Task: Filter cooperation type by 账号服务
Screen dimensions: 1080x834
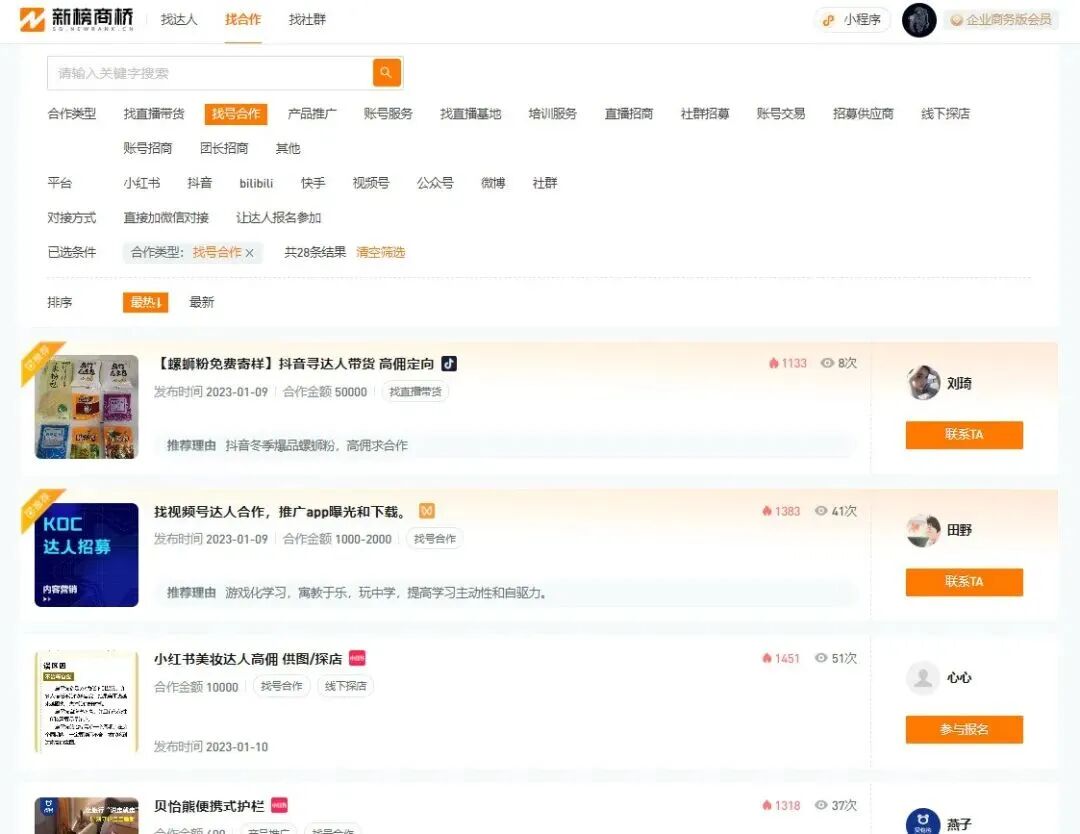Action: click(388, 114)
